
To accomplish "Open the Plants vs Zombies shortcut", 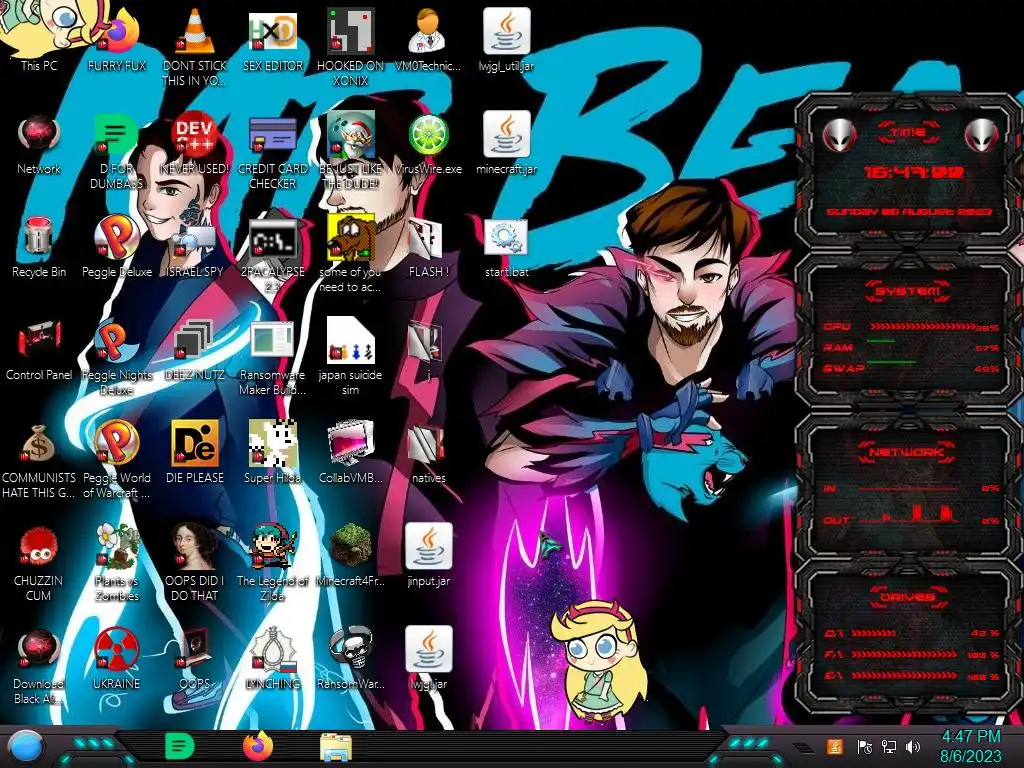I will [117, 546].
